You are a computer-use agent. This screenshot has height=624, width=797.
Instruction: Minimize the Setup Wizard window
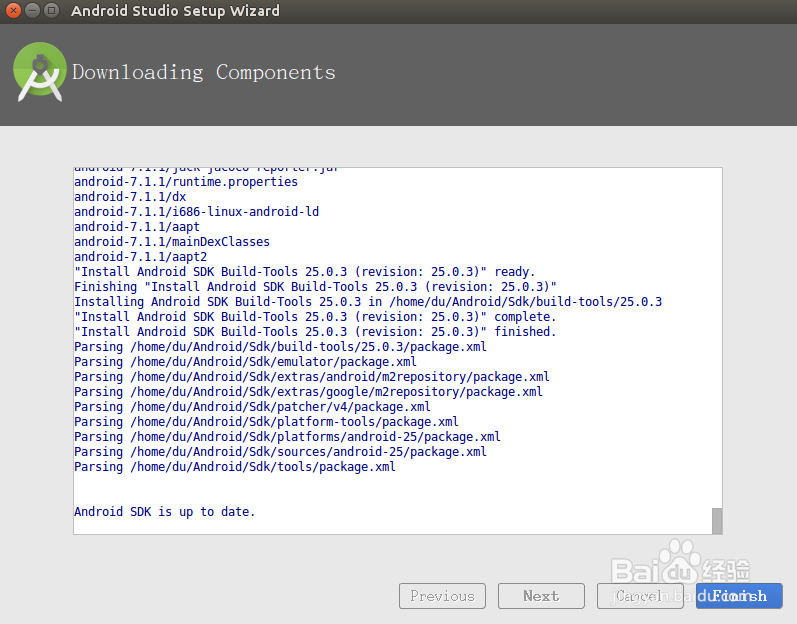32,11
